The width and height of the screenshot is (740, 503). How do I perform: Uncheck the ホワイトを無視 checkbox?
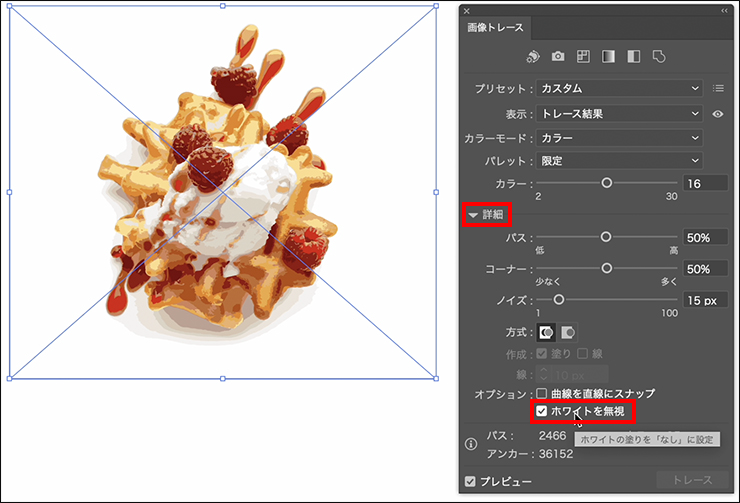[x=542, y=411]
